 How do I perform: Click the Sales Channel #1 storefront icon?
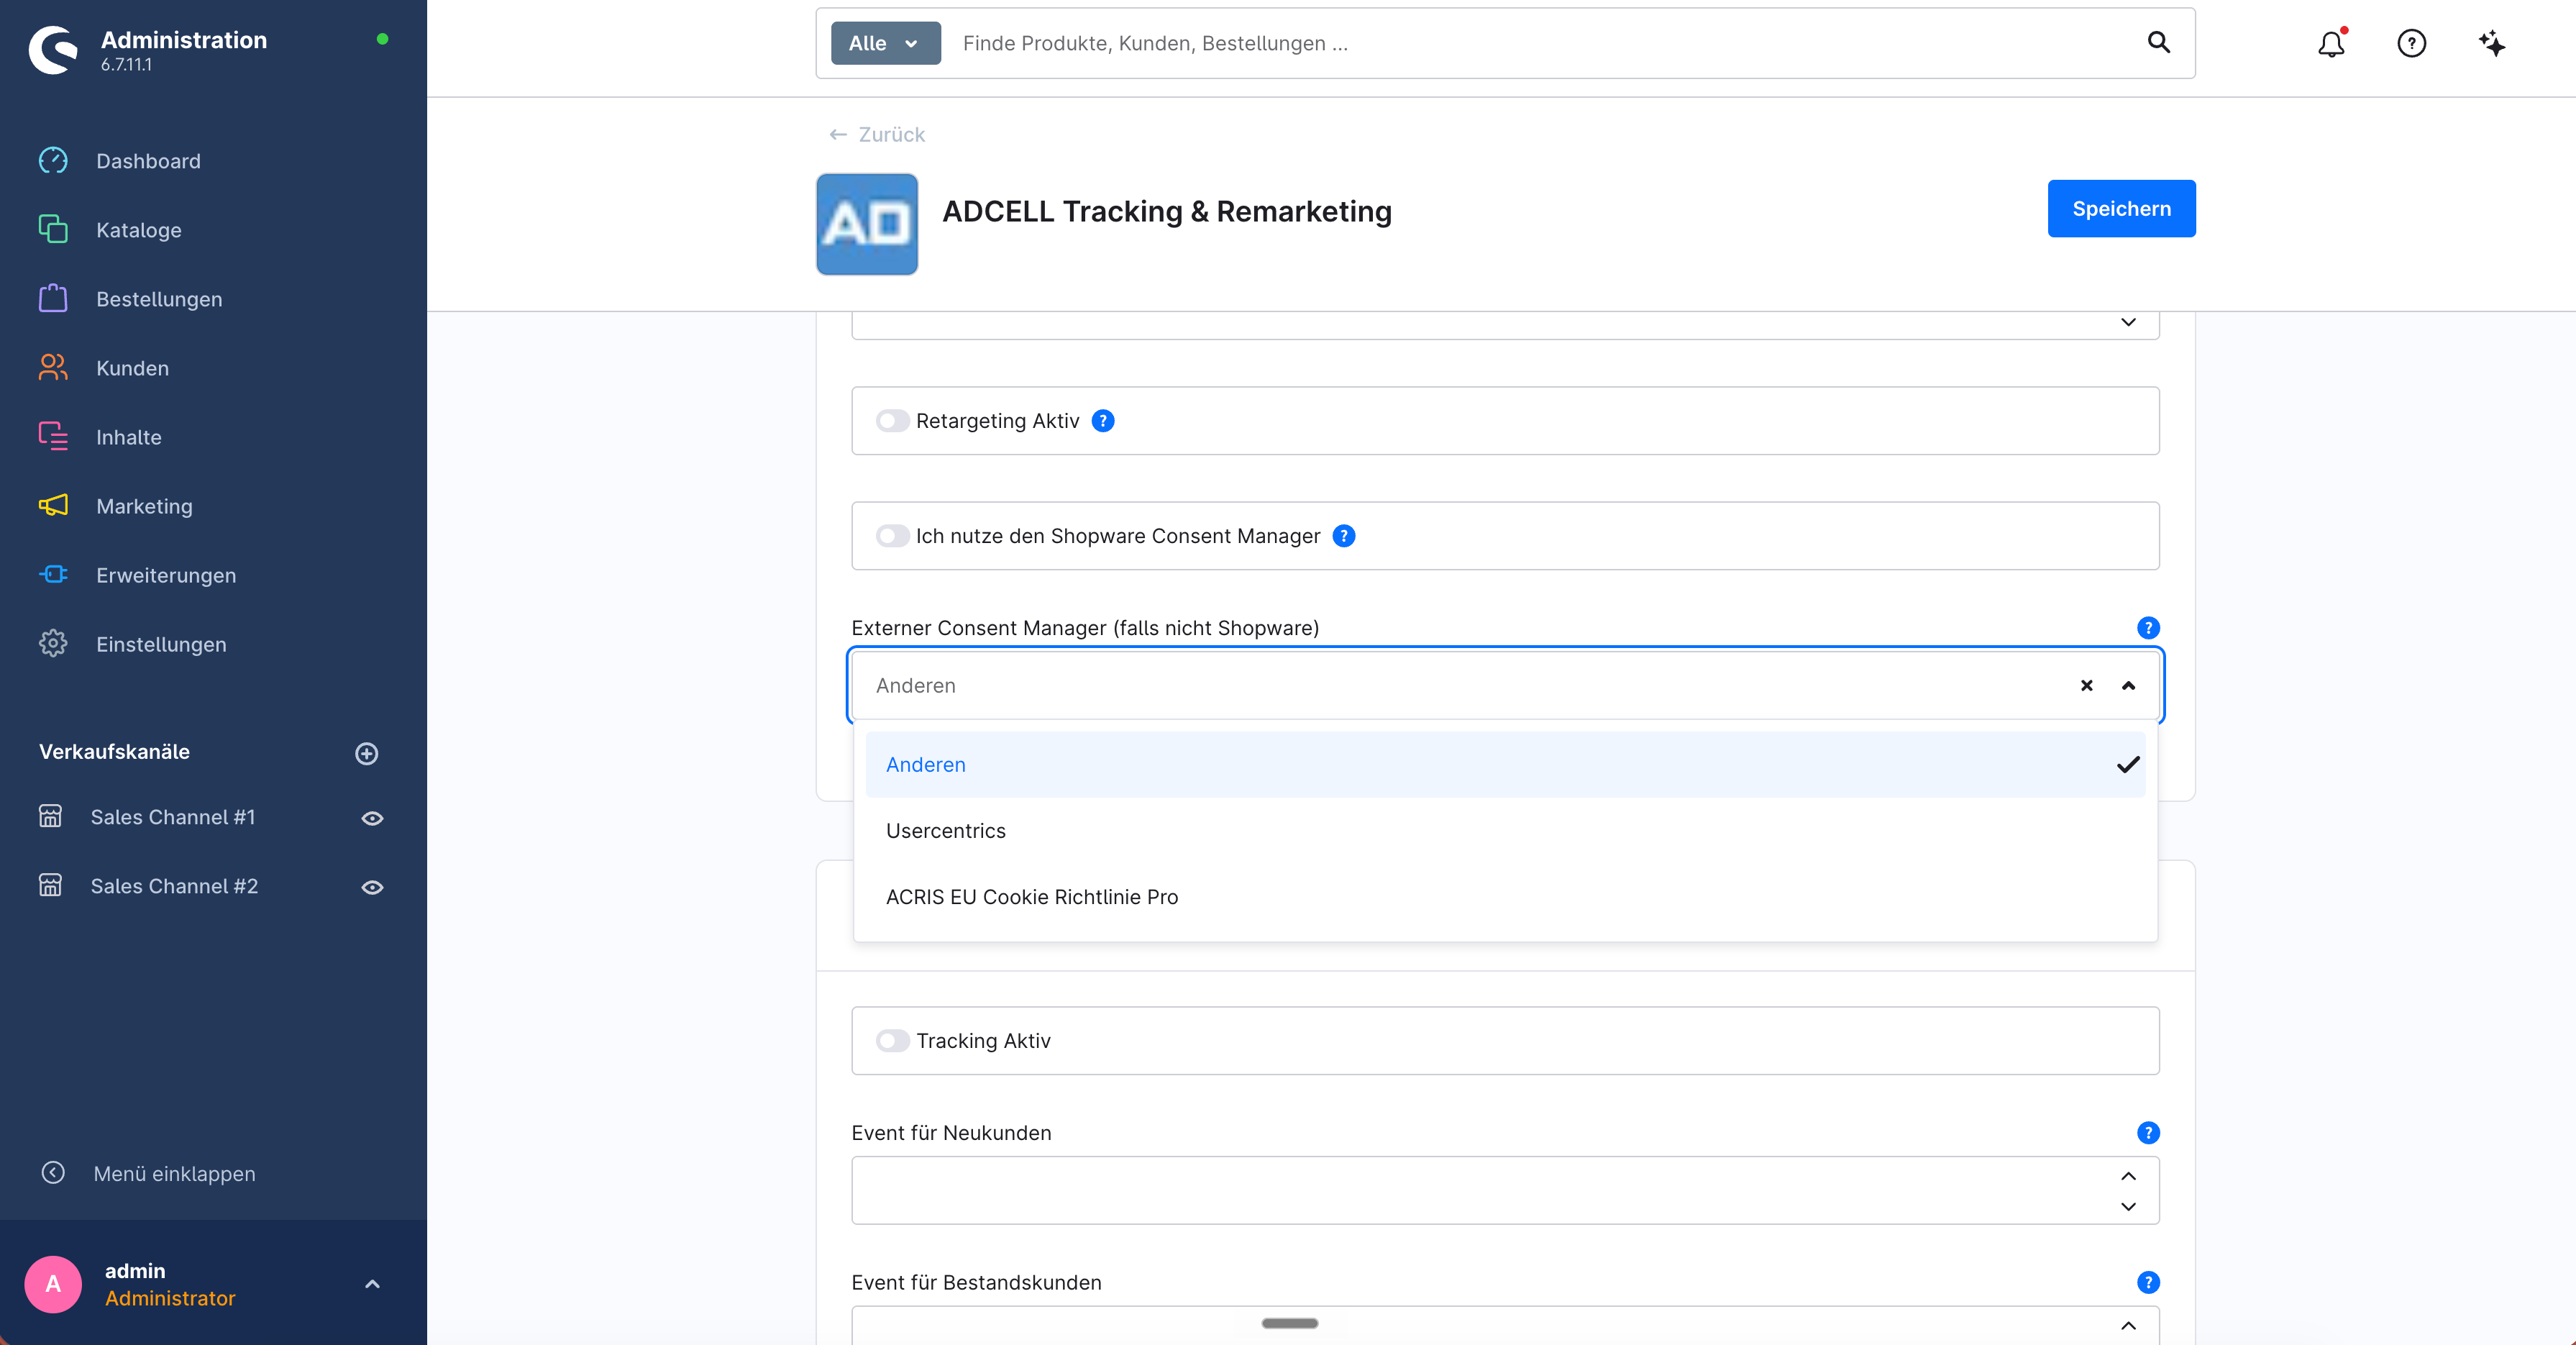pos(50,817)
